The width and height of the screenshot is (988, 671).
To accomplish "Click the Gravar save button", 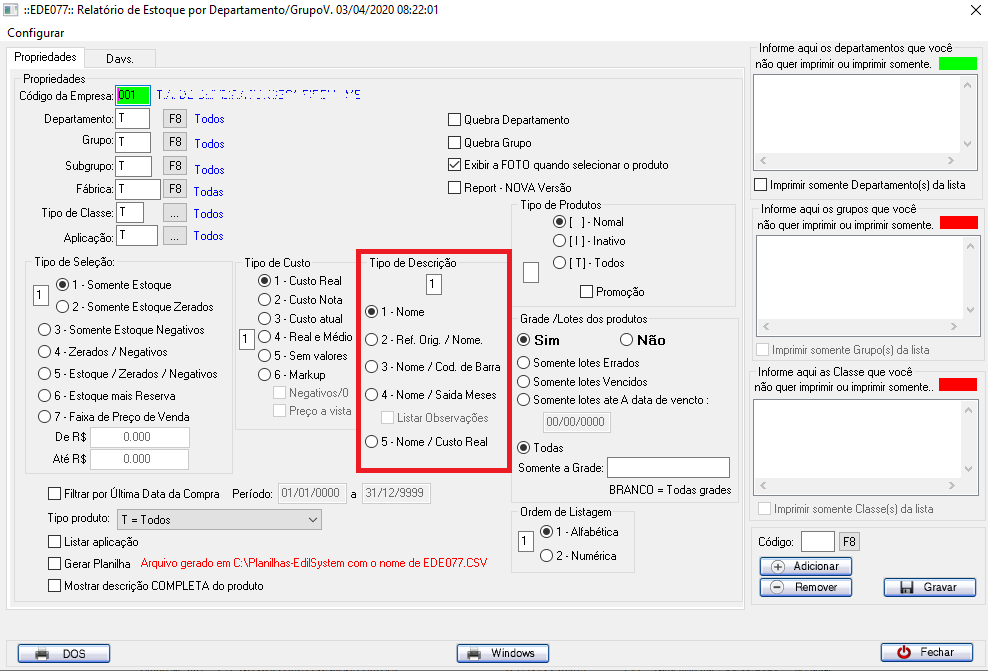I will (929, 588).
